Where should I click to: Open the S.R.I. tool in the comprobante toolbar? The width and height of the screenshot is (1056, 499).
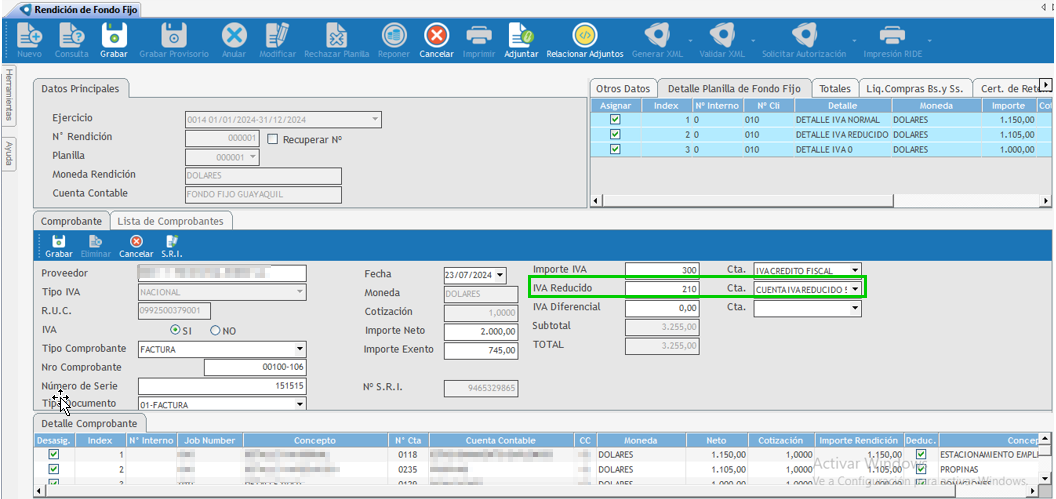pyautogui.click(x=172, y=241)
